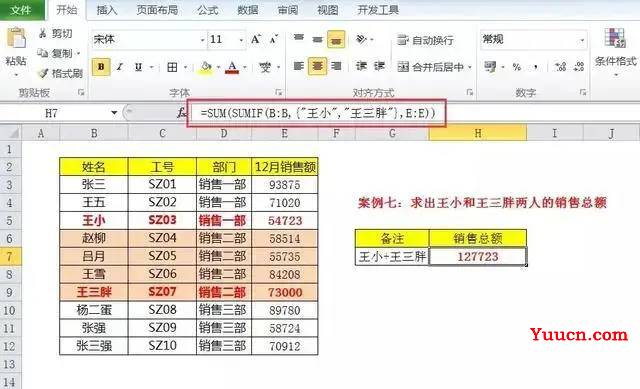The width and height of the screenshot is (640, 389).
Task: Open Clipboard group dialog launcher
Action: click(81, 93)
